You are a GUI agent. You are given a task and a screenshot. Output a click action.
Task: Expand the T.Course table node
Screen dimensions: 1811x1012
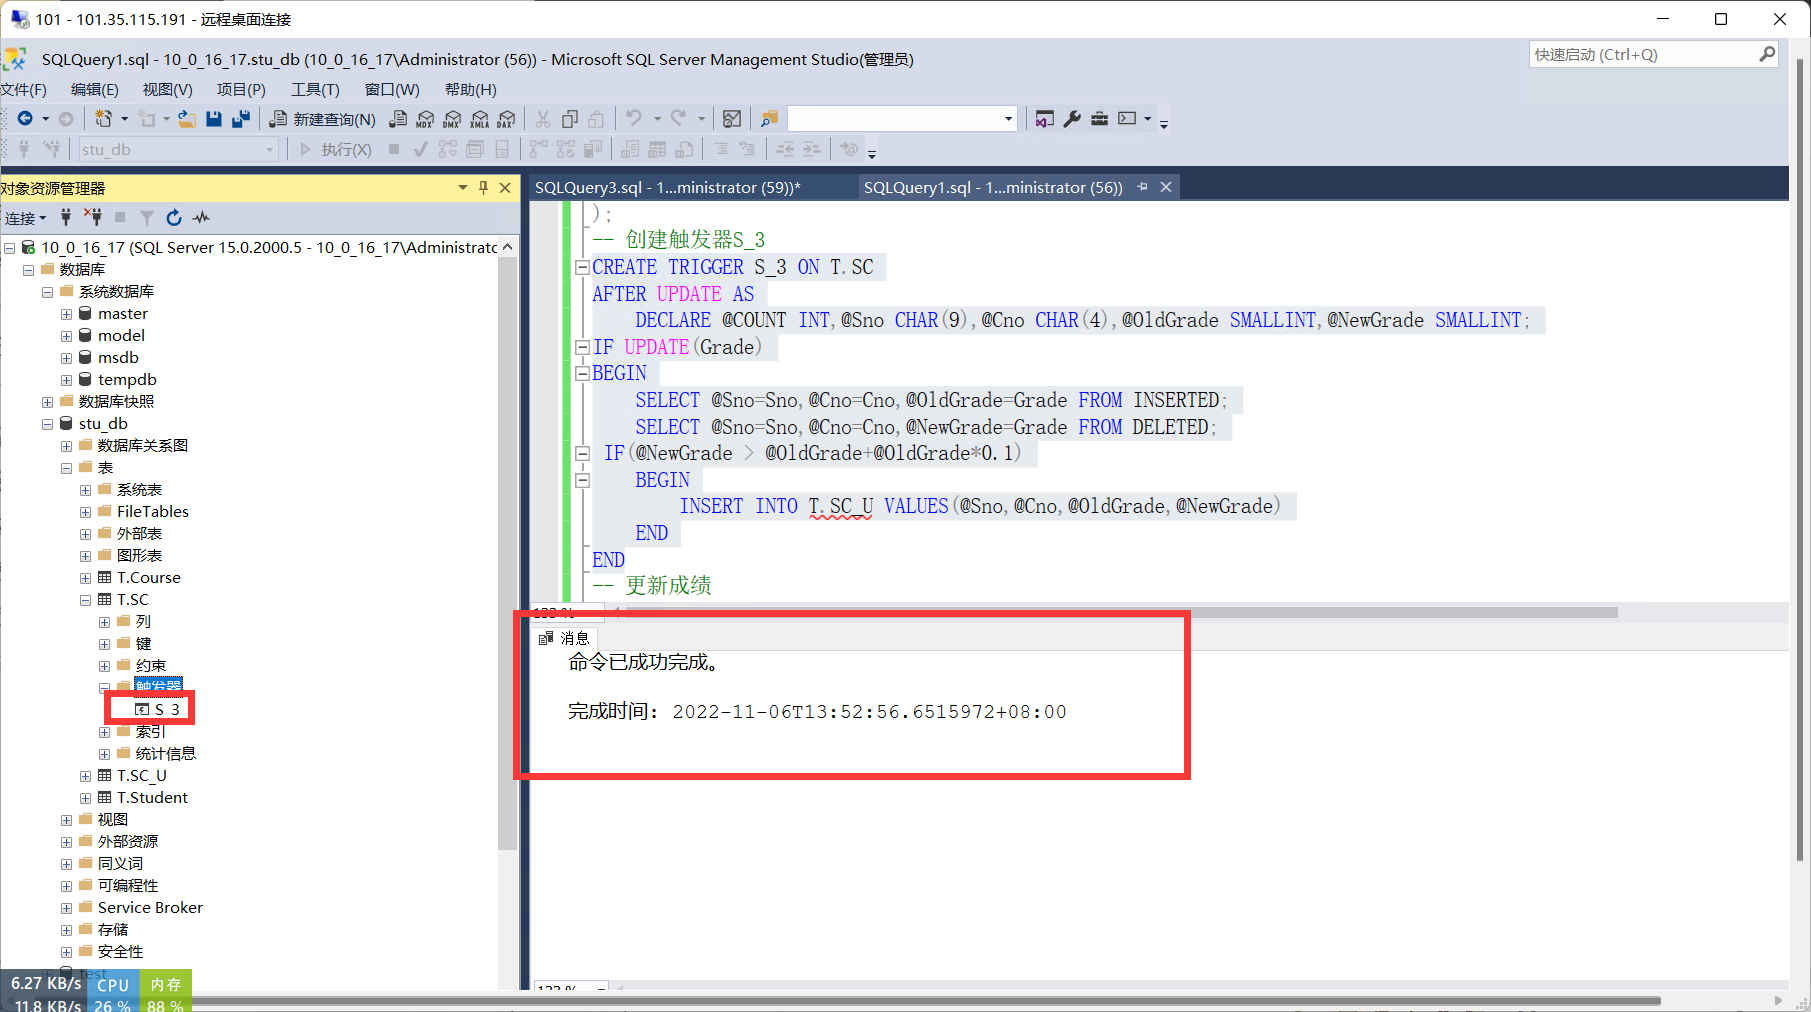pos(86,578)
